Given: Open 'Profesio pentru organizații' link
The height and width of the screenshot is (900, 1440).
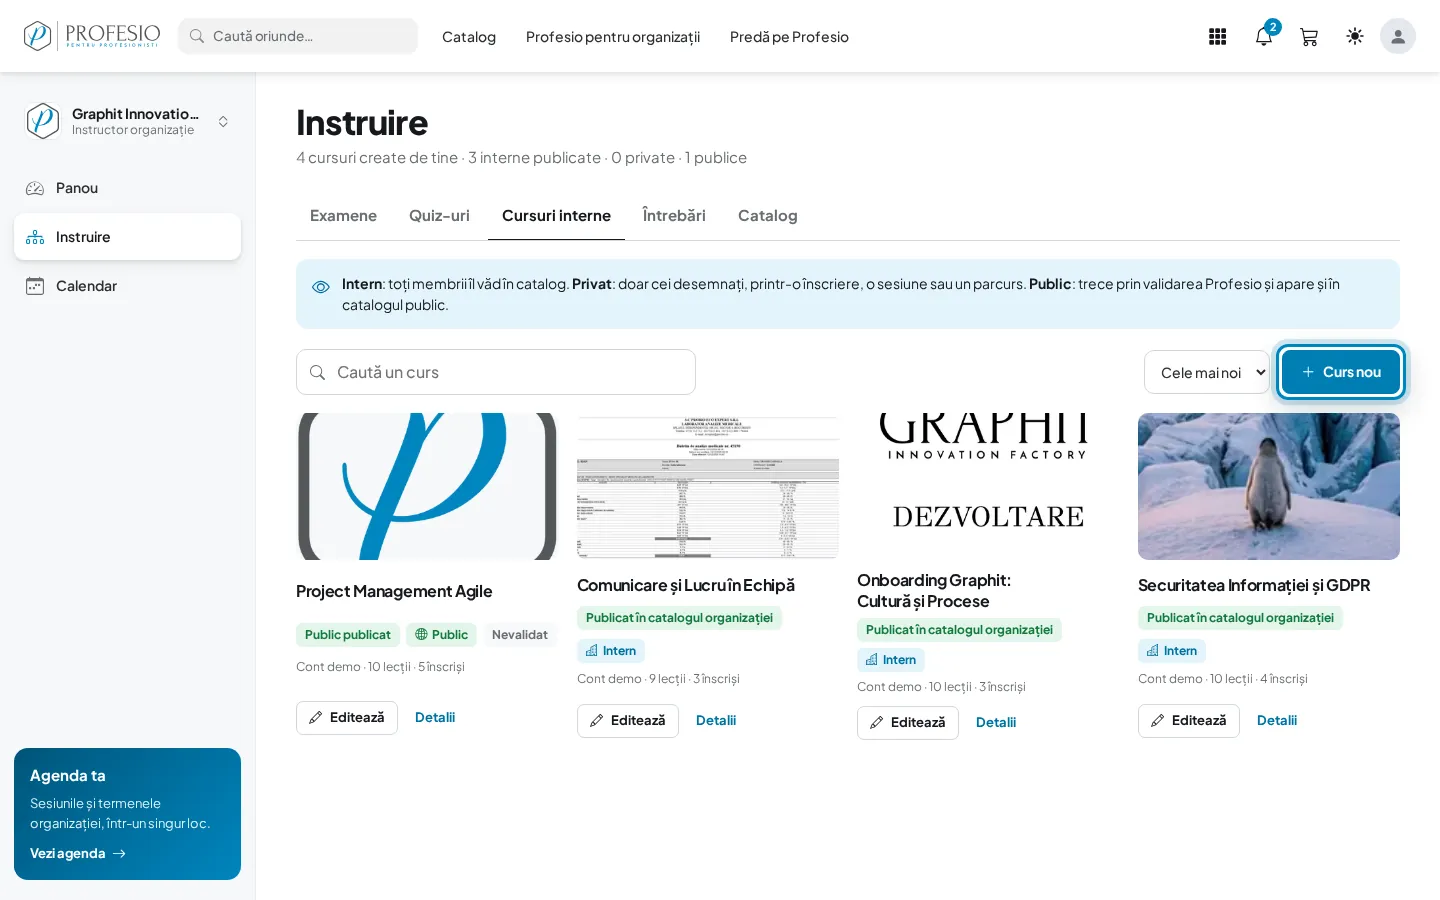Looking at the screenshot, I should tap(613, 37).
